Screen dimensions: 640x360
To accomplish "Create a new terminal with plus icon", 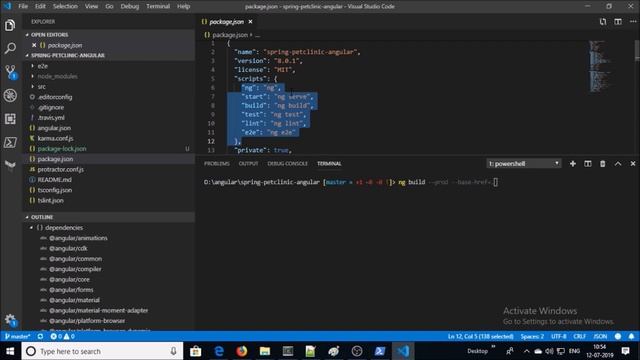I will [x=573, y=164].
